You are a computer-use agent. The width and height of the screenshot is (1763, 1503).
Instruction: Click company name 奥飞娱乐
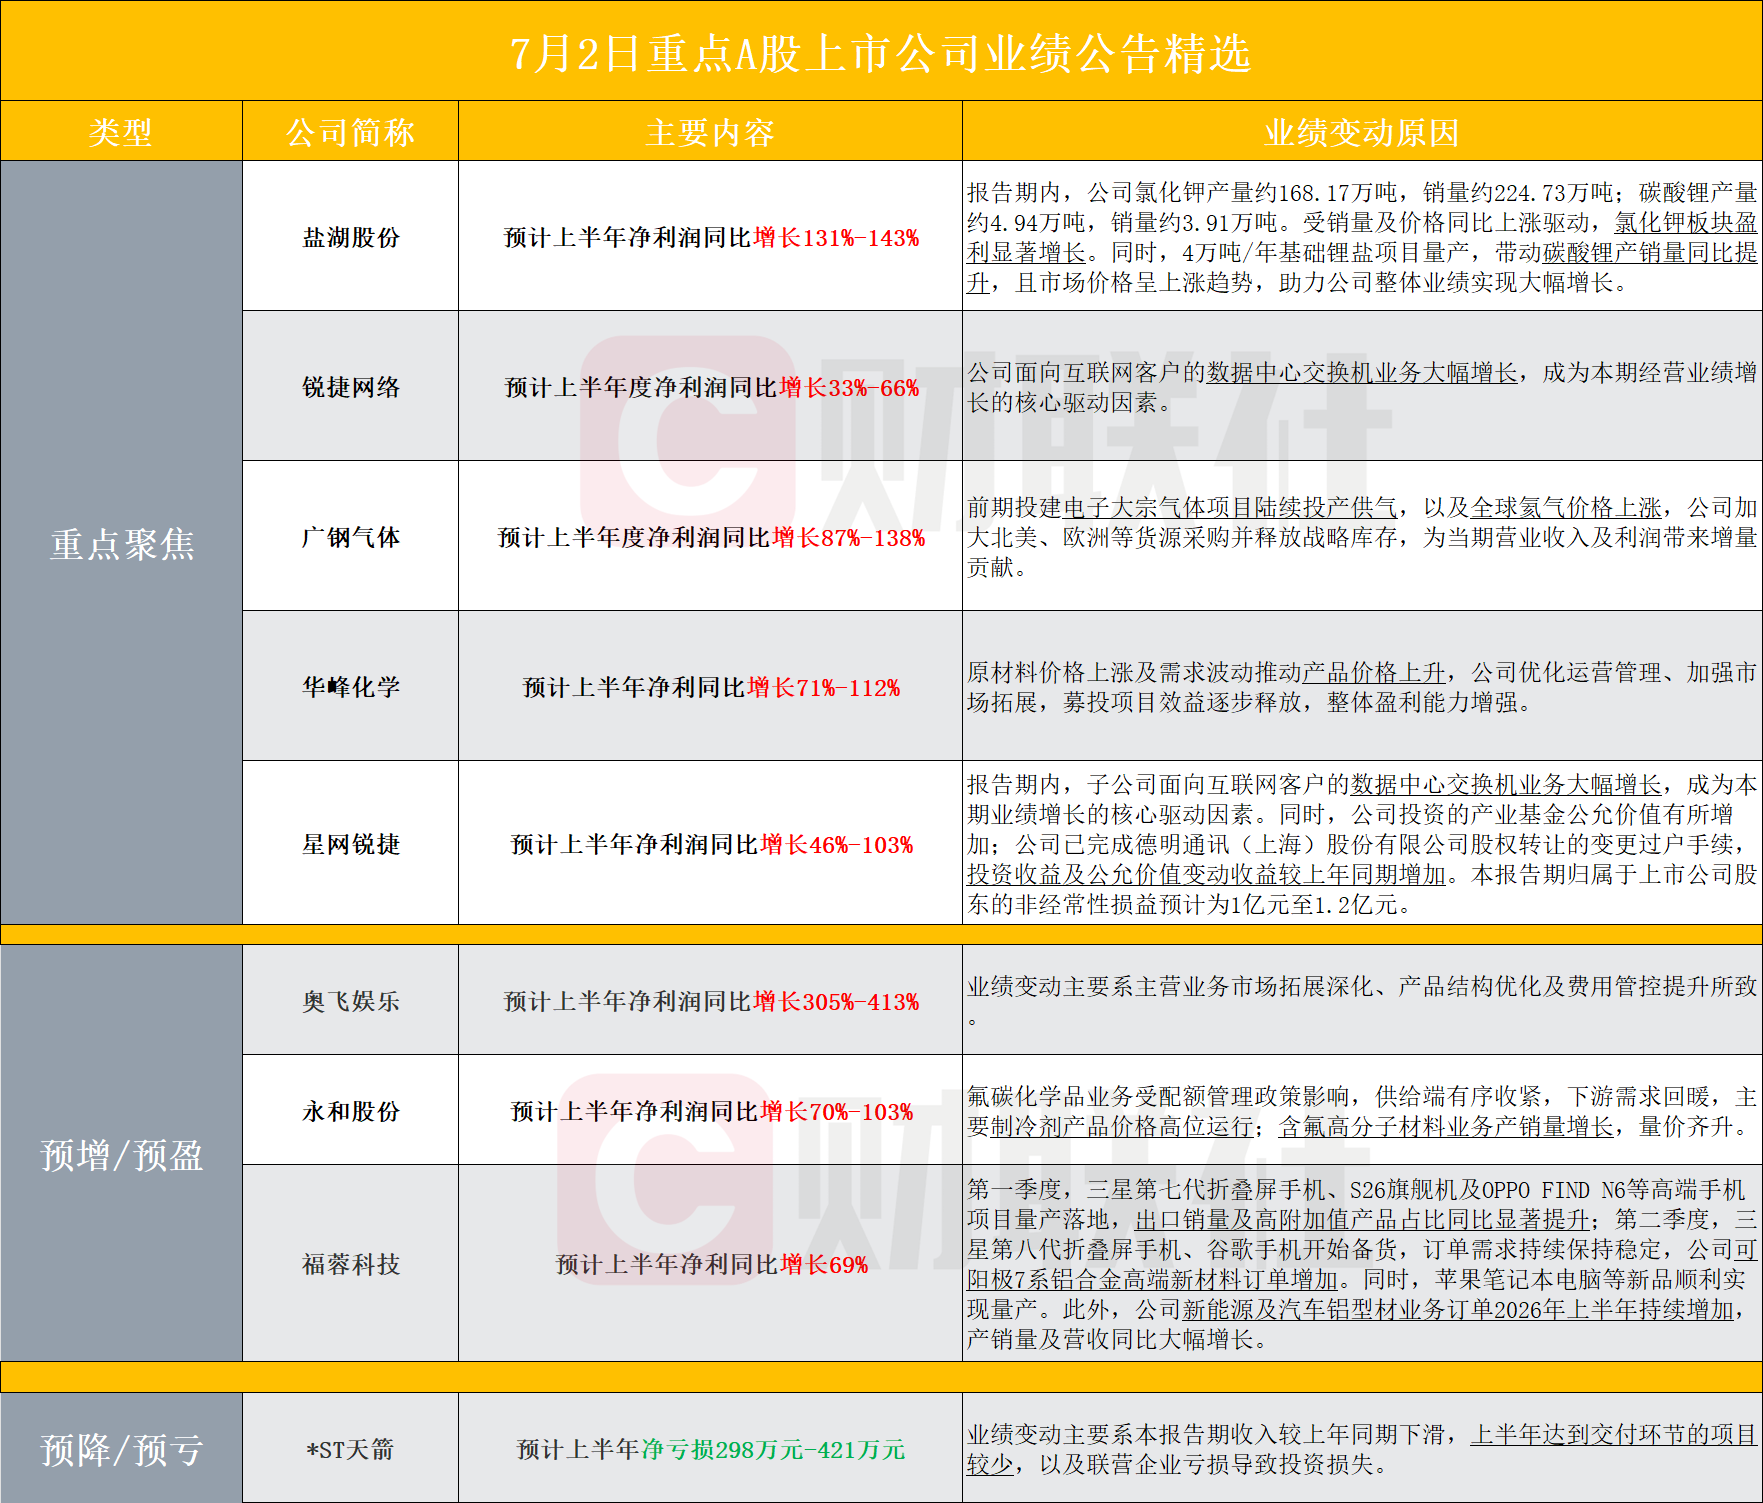tap(351, 1002)
